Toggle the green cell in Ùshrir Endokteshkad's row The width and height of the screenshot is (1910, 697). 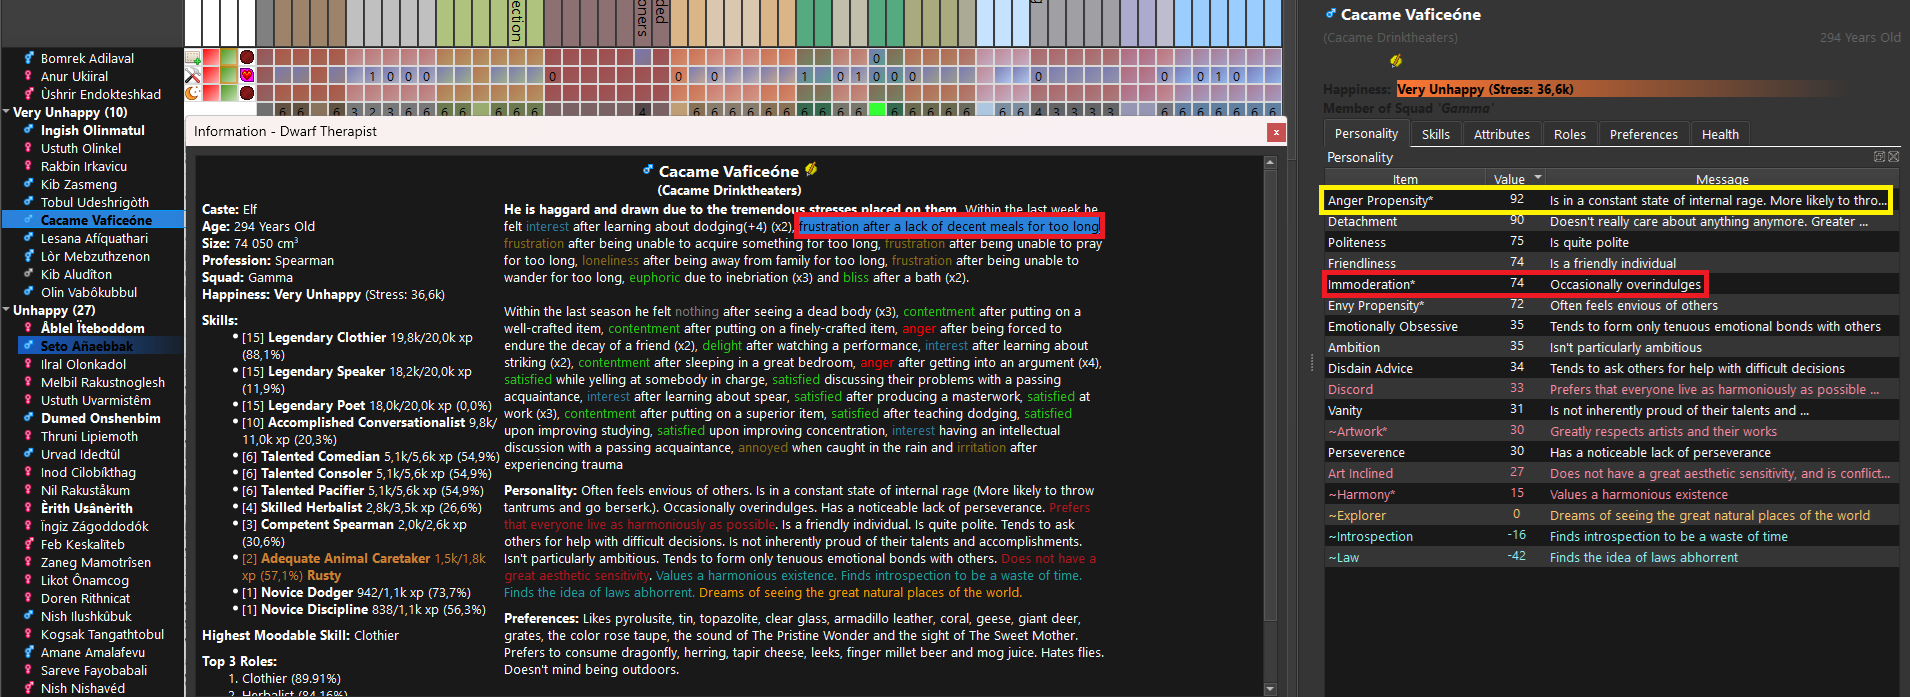(x=229, y=93)
